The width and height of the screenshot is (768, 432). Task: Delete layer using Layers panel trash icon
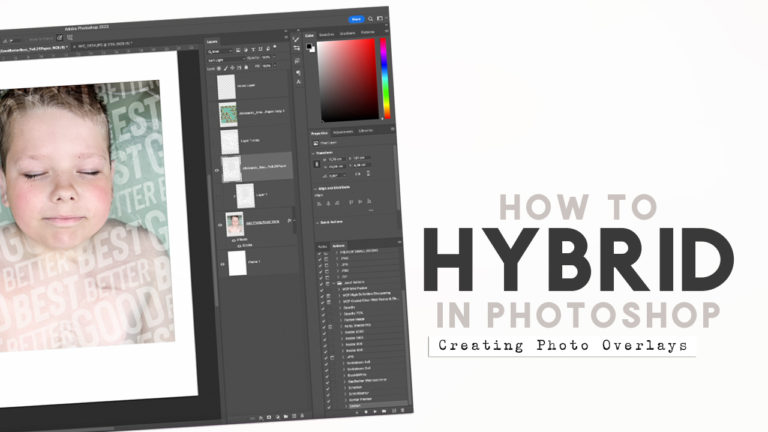[302, 415]
